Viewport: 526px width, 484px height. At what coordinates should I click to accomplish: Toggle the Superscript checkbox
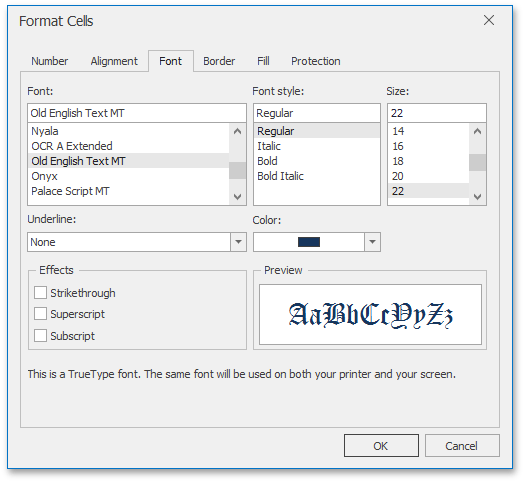(x=40, y=314)
